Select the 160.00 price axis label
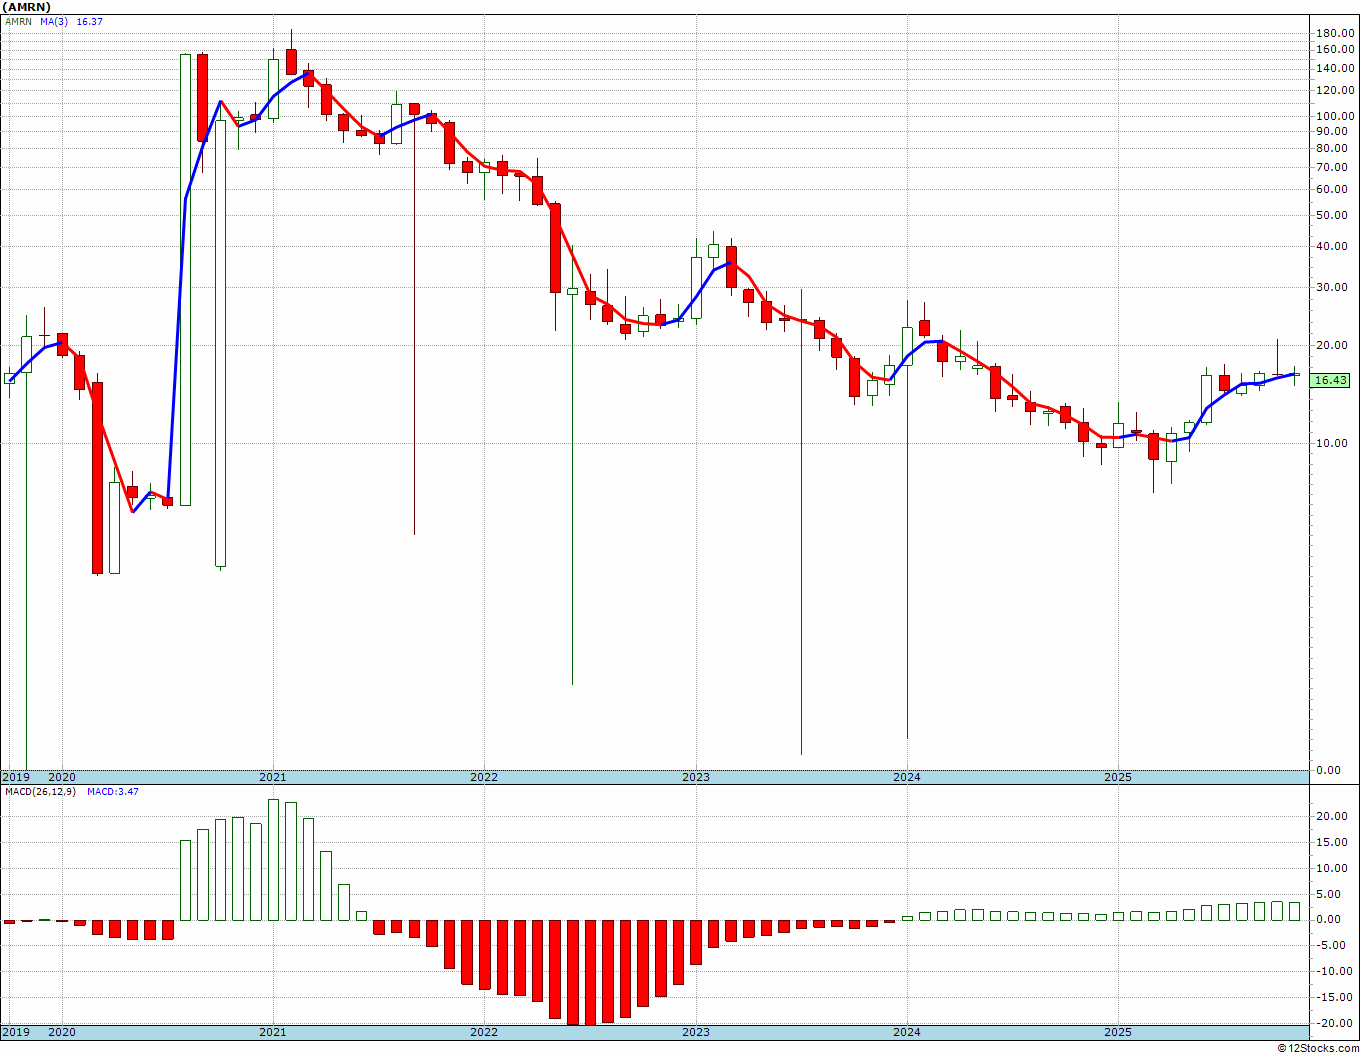The width and height of the screenshot is (1360, 1056). tap(1335, 49)
